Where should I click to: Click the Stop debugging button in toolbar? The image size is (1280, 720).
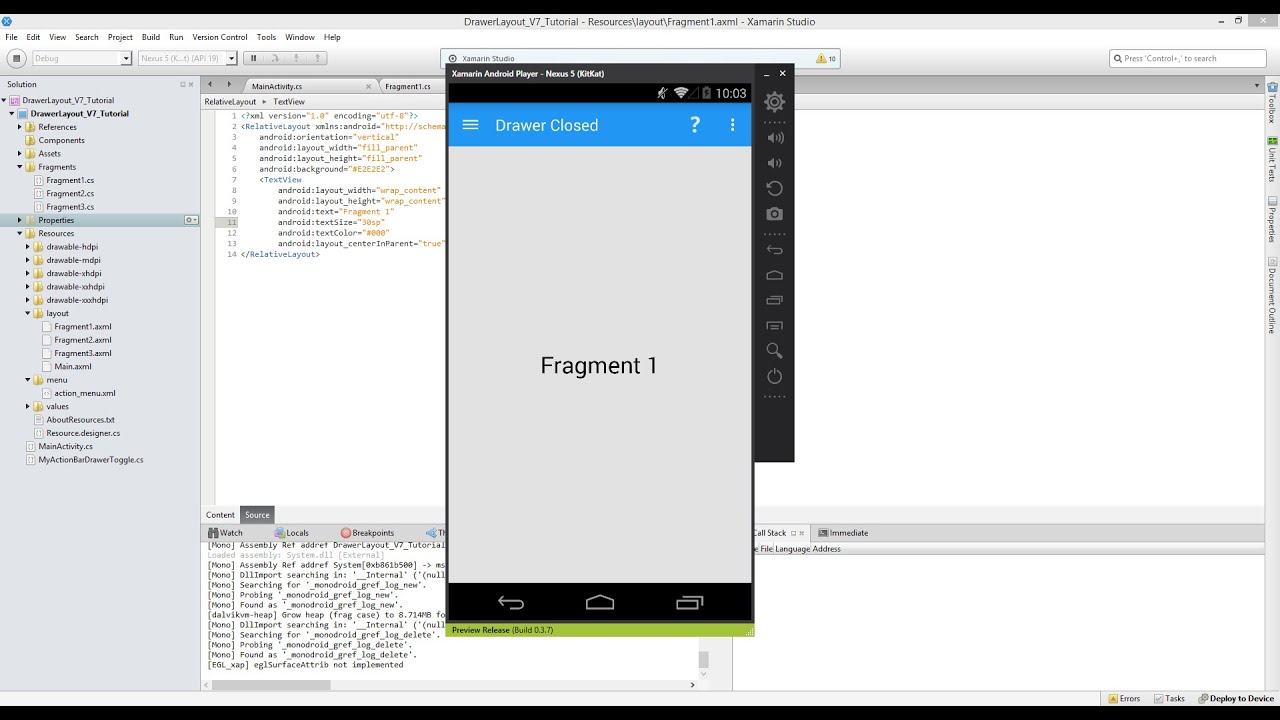tap(16, 59)
